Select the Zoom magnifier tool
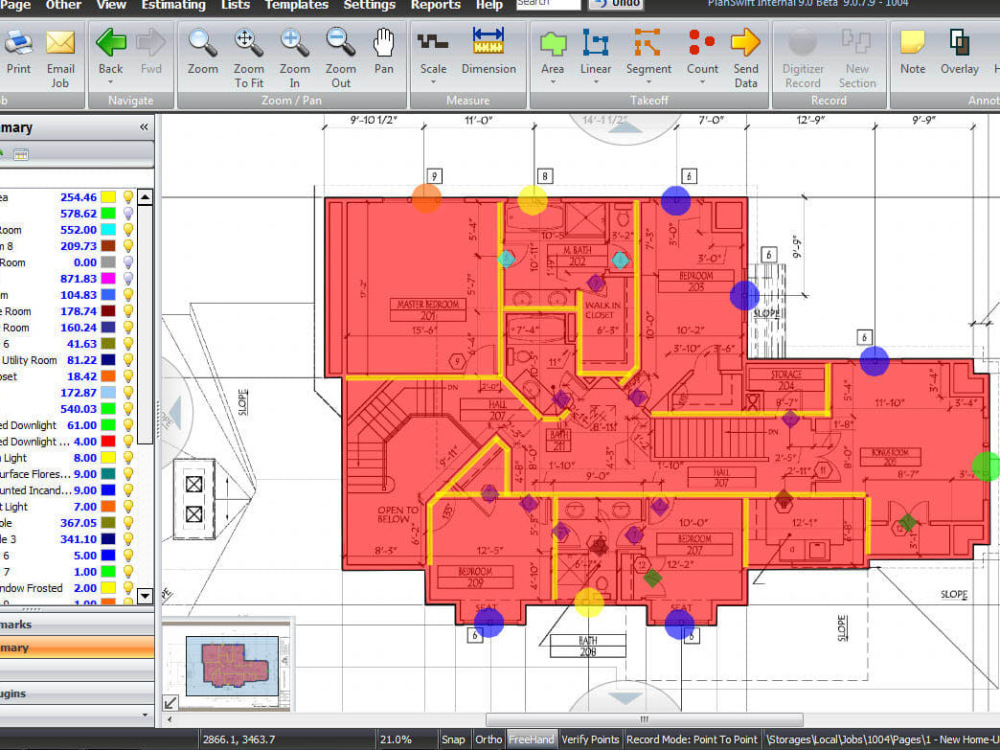This screenshot has width=1000, height=750. click(202, 43)
